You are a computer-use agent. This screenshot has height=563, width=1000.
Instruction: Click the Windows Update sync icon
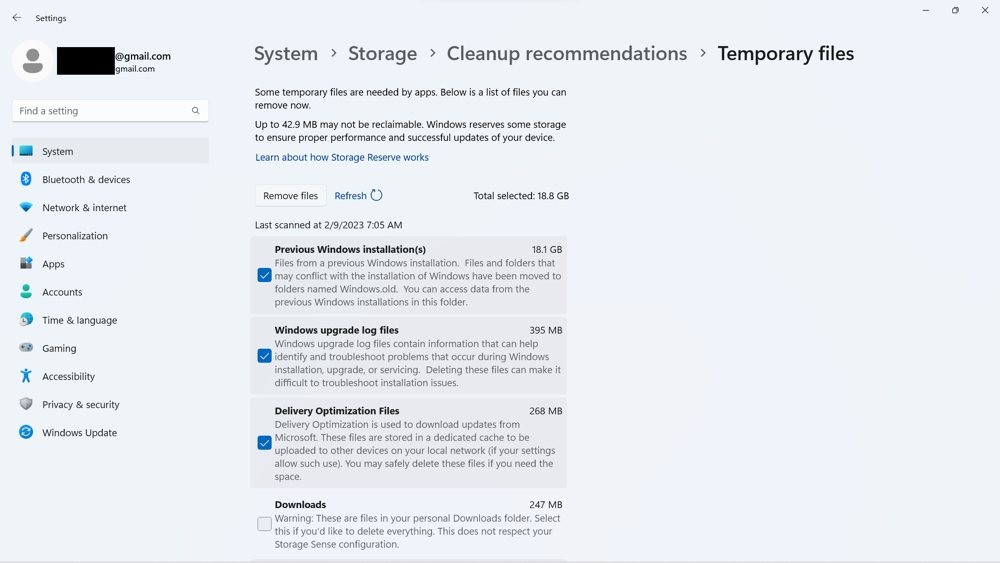[26, 432]
